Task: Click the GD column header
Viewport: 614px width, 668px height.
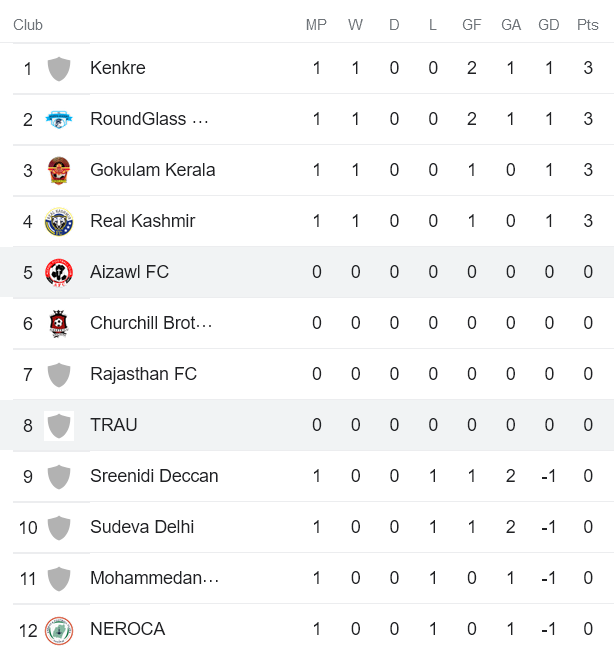Action: [548, 25]
